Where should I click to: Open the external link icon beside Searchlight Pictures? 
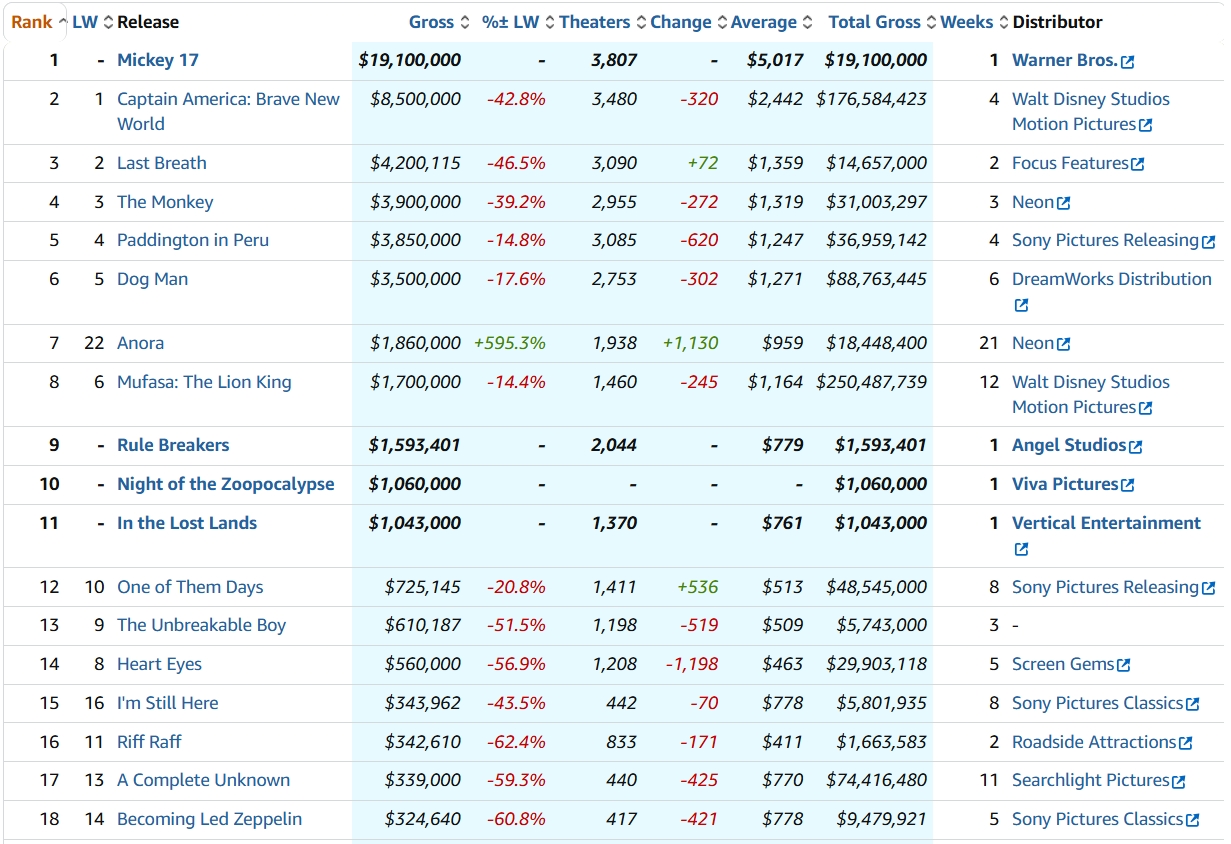pos(1178,782)
